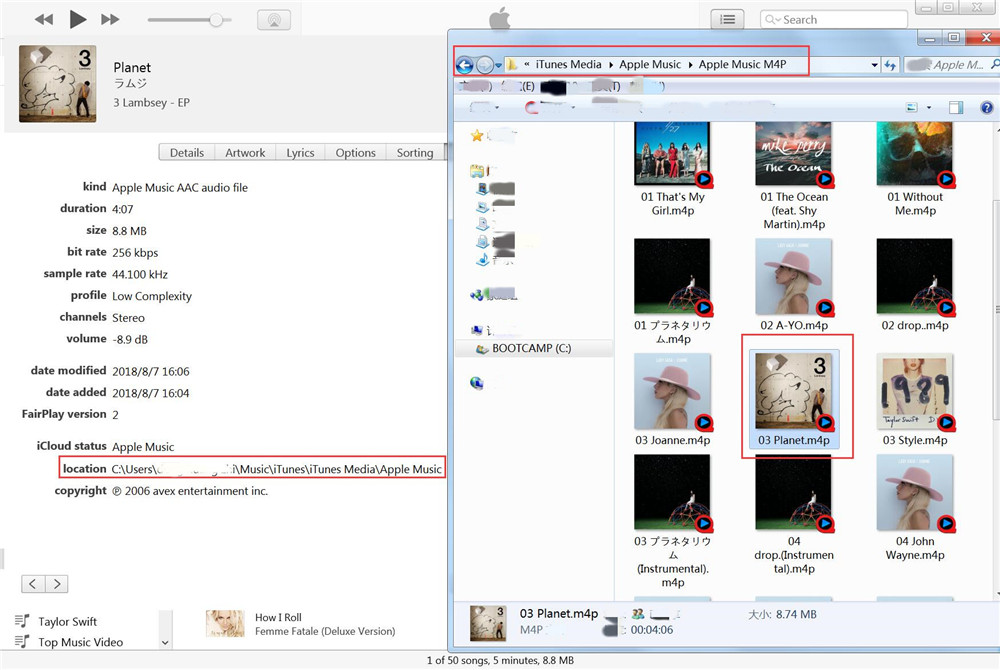
Task: Select file 03 プラネタリウム (Instrumental).m4p
Action: click(672, 522)
